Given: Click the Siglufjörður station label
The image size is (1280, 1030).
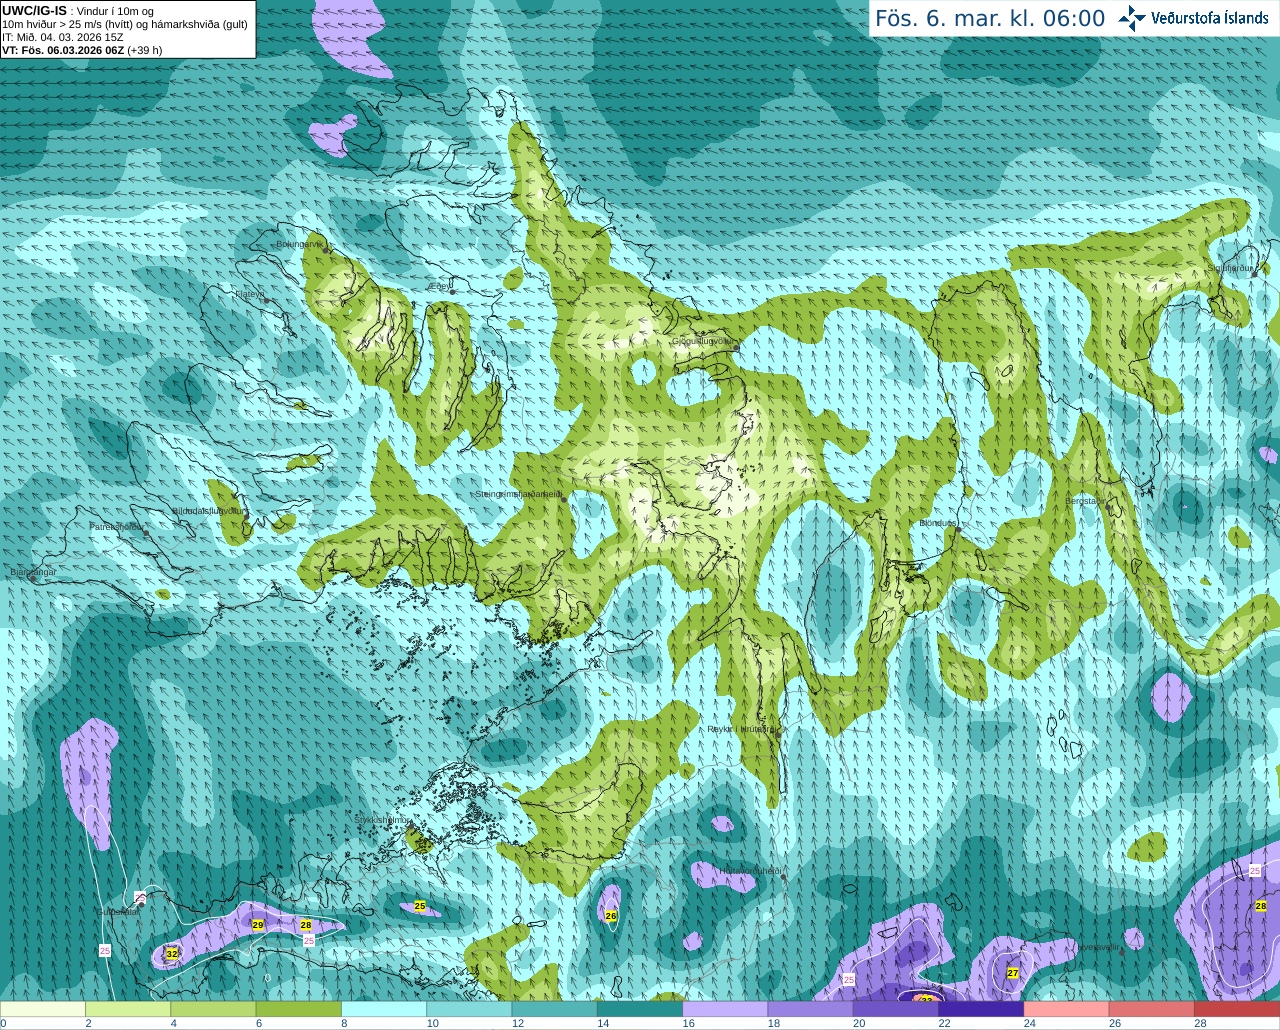Looking at the screenshot, I should tap(1231, 268).
